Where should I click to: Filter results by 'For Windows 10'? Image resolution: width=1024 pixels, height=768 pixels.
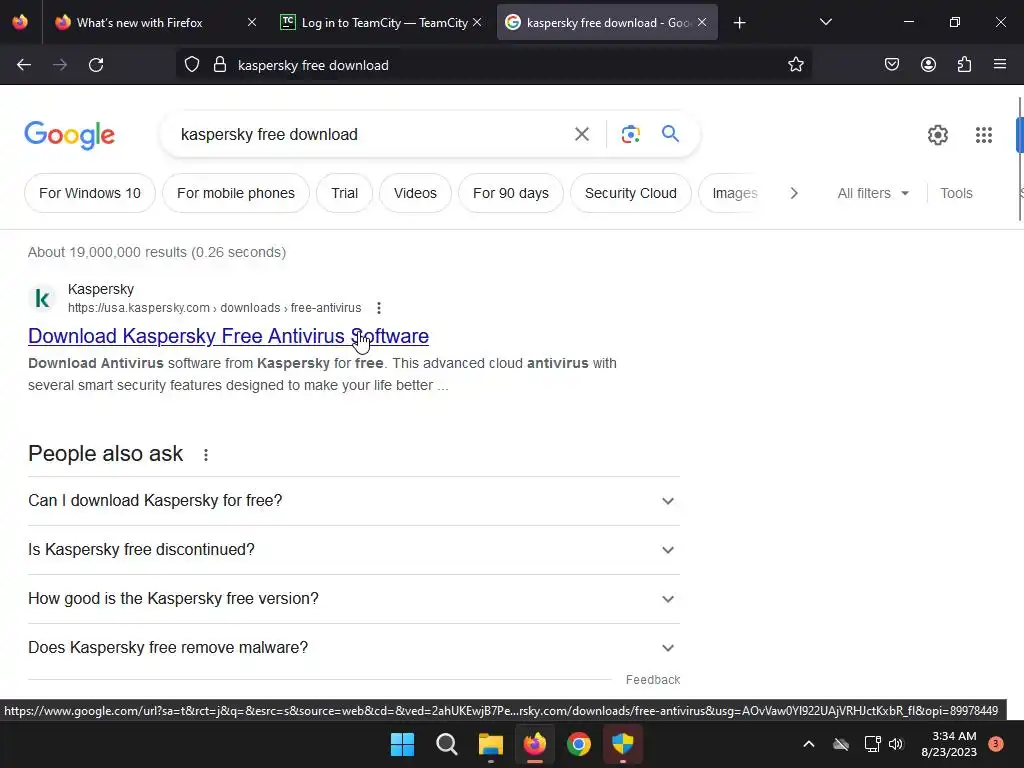click(x=90, y=193)
